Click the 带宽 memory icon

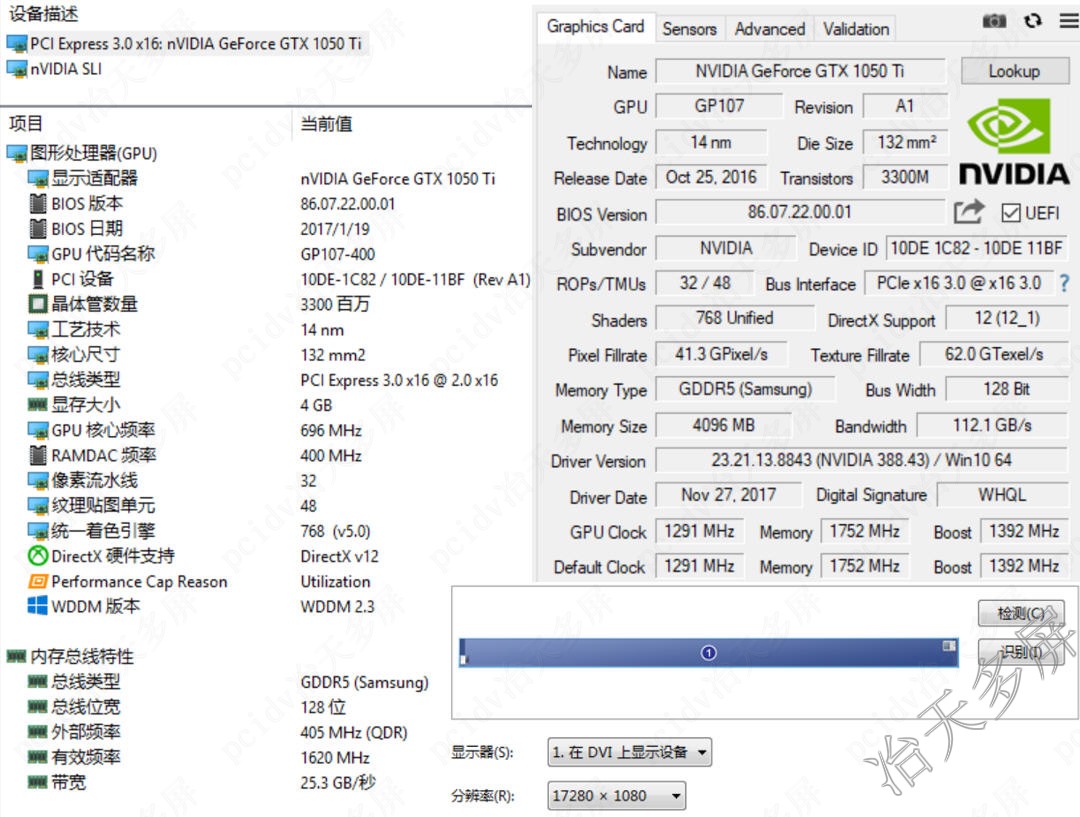click(38, 783)
